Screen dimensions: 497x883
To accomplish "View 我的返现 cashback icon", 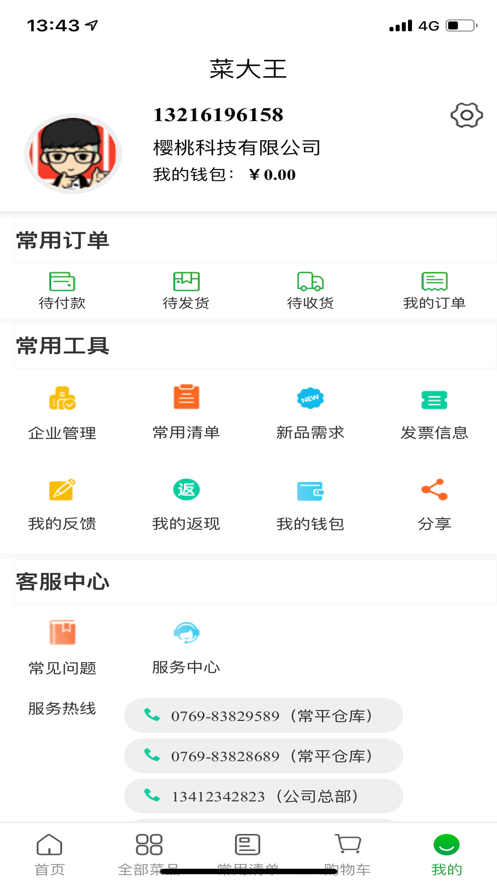I will click(186, 490).
